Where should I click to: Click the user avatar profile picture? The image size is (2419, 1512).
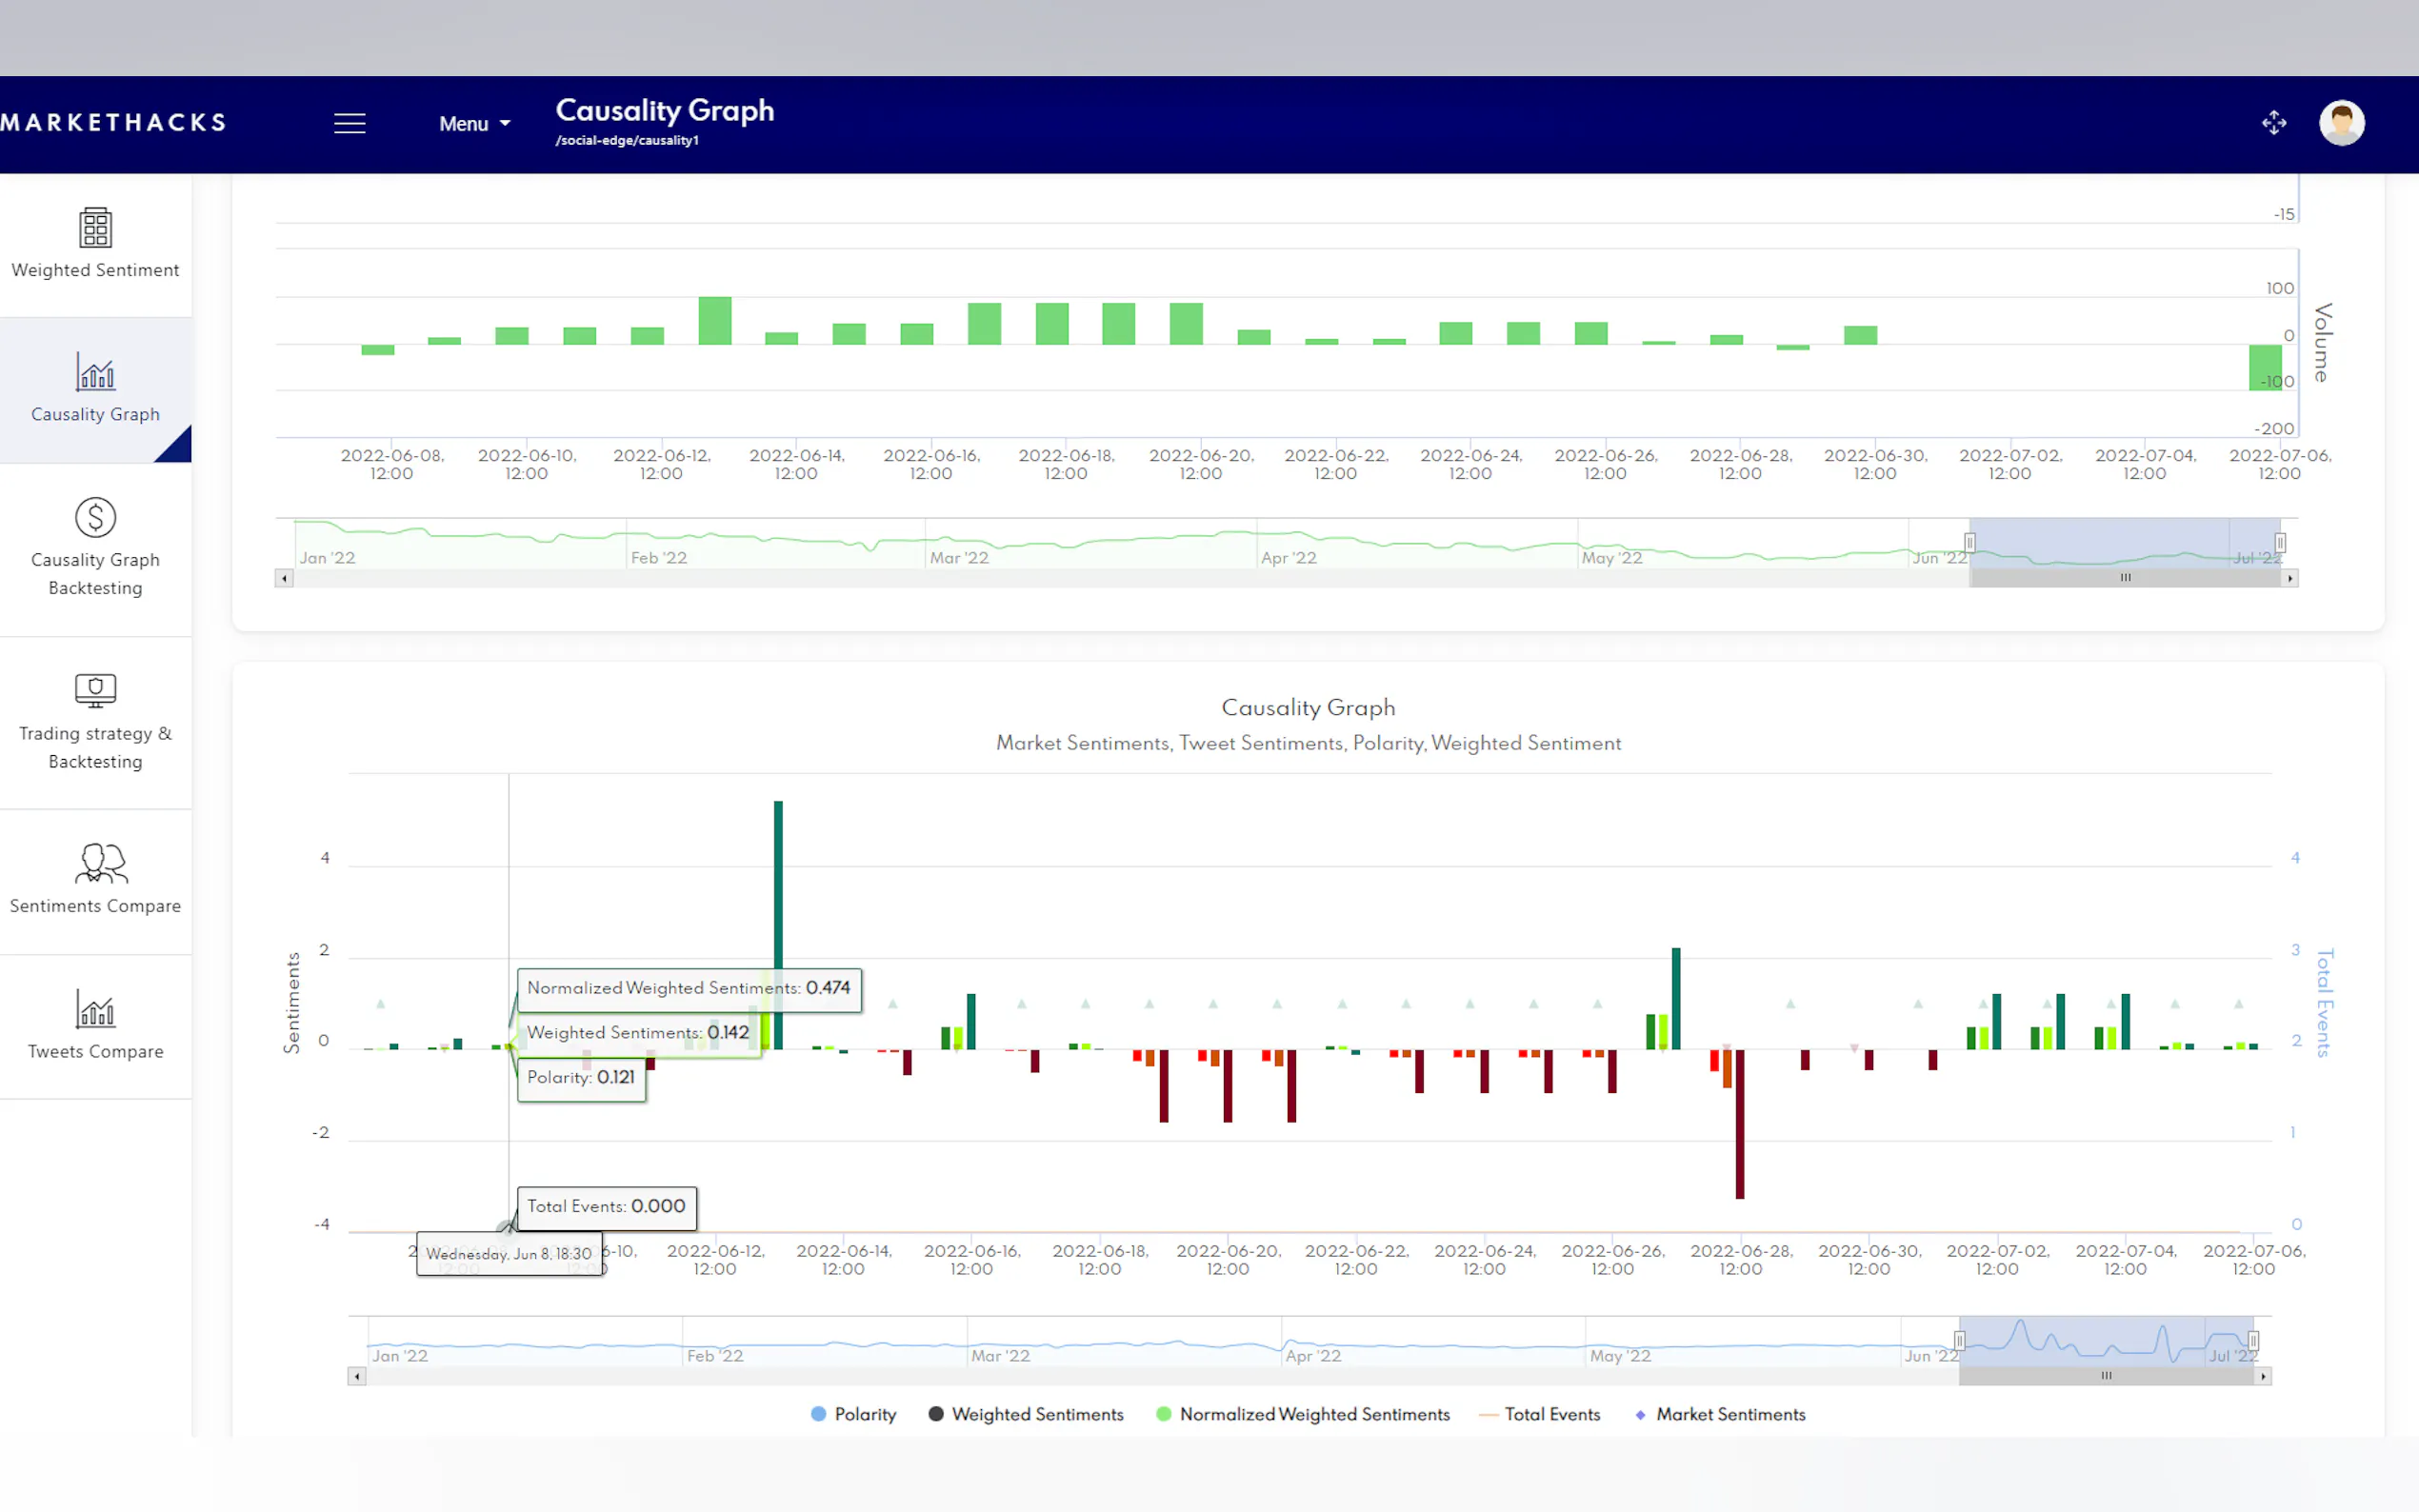pos(2341,123)
